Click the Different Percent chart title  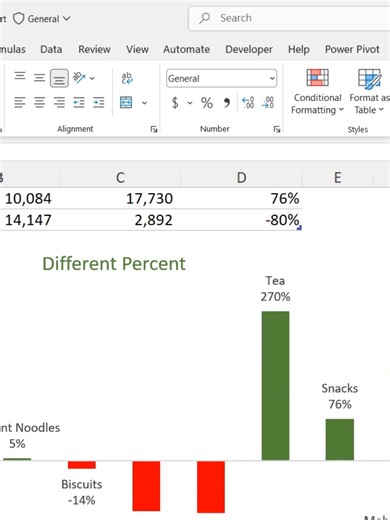(x=114, y=264)
